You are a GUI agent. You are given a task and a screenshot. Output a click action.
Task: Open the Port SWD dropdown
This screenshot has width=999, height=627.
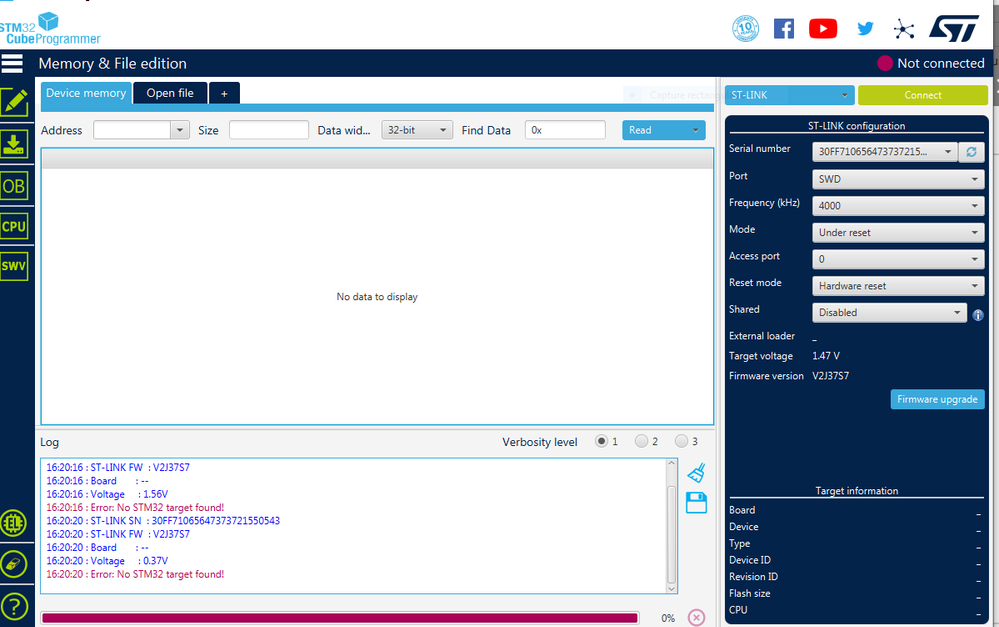click(x=898, y=179)
